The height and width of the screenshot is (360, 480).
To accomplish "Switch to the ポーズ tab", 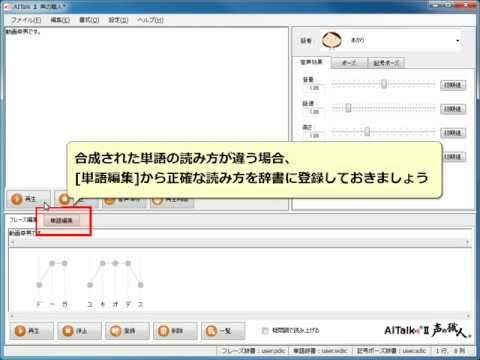I will point(349,63).
